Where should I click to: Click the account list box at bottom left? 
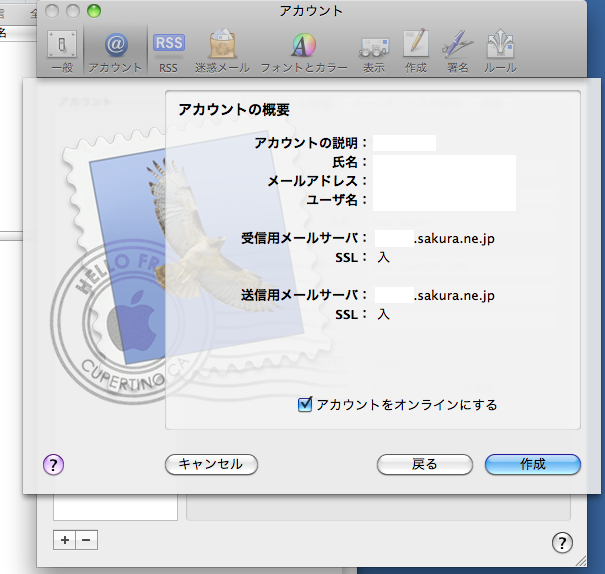[x=115, y=507]
